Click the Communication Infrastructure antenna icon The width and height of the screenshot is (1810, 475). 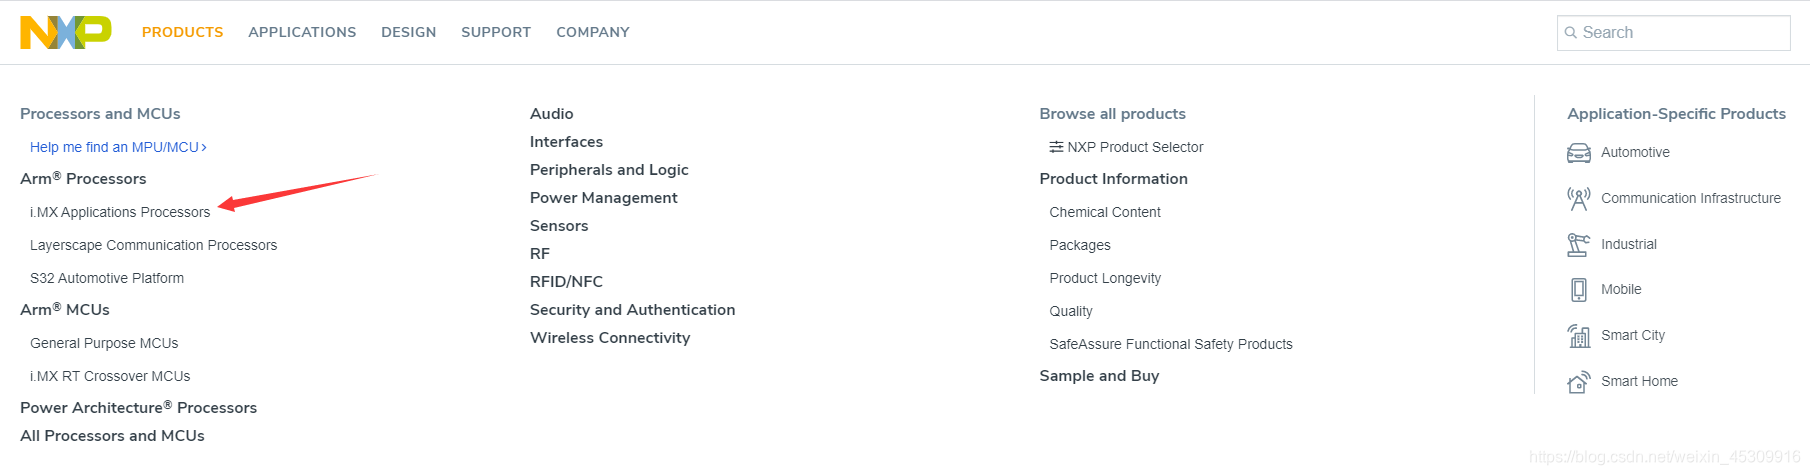pos(1578,199)
